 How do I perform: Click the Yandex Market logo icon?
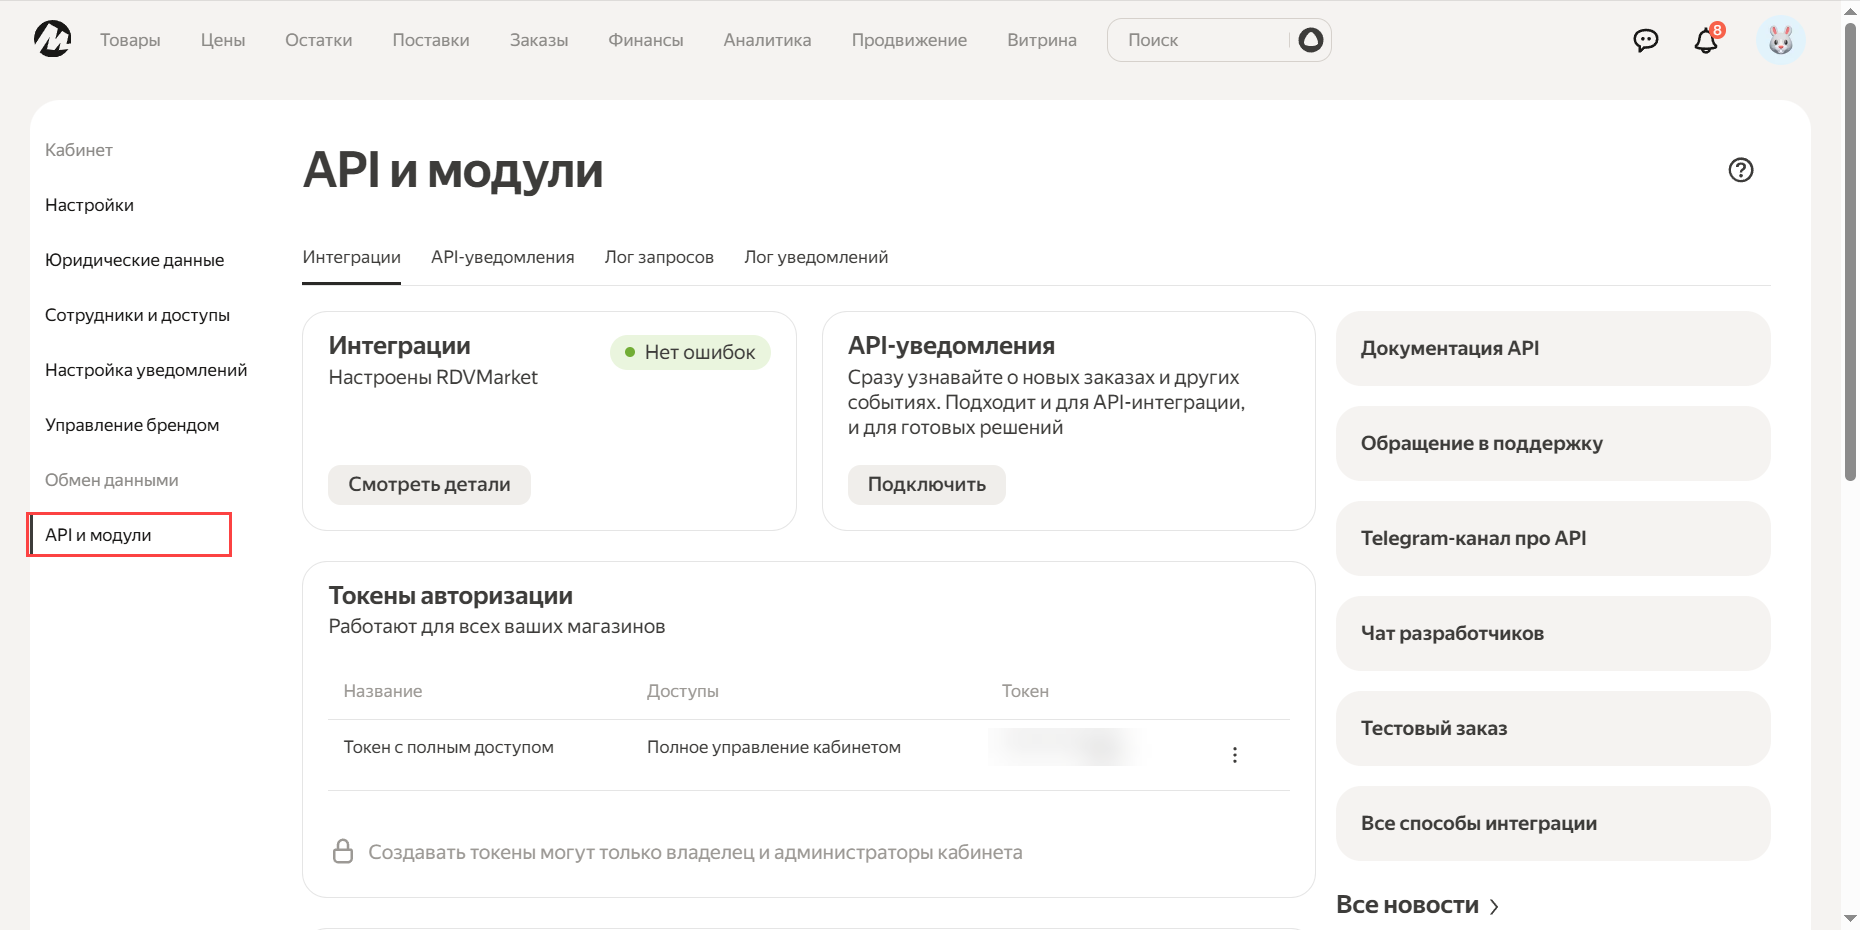click(52, 40)
